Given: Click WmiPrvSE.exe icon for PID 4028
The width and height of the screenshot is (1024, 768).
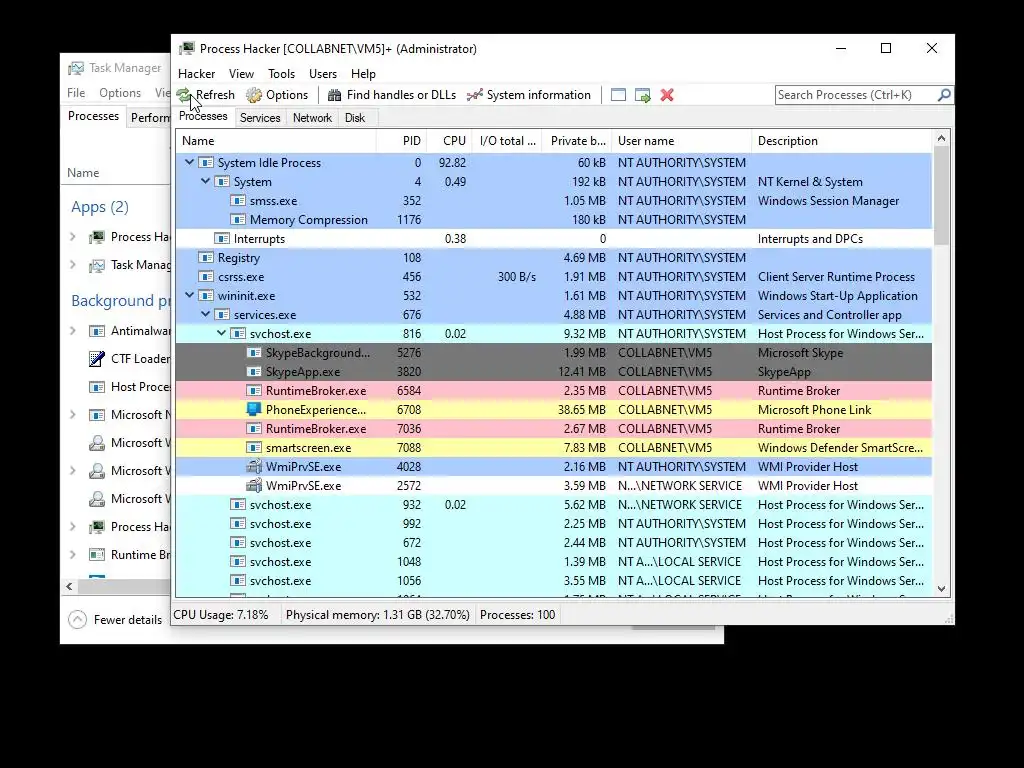Looking at the screenshot, I should pos(254,466).
